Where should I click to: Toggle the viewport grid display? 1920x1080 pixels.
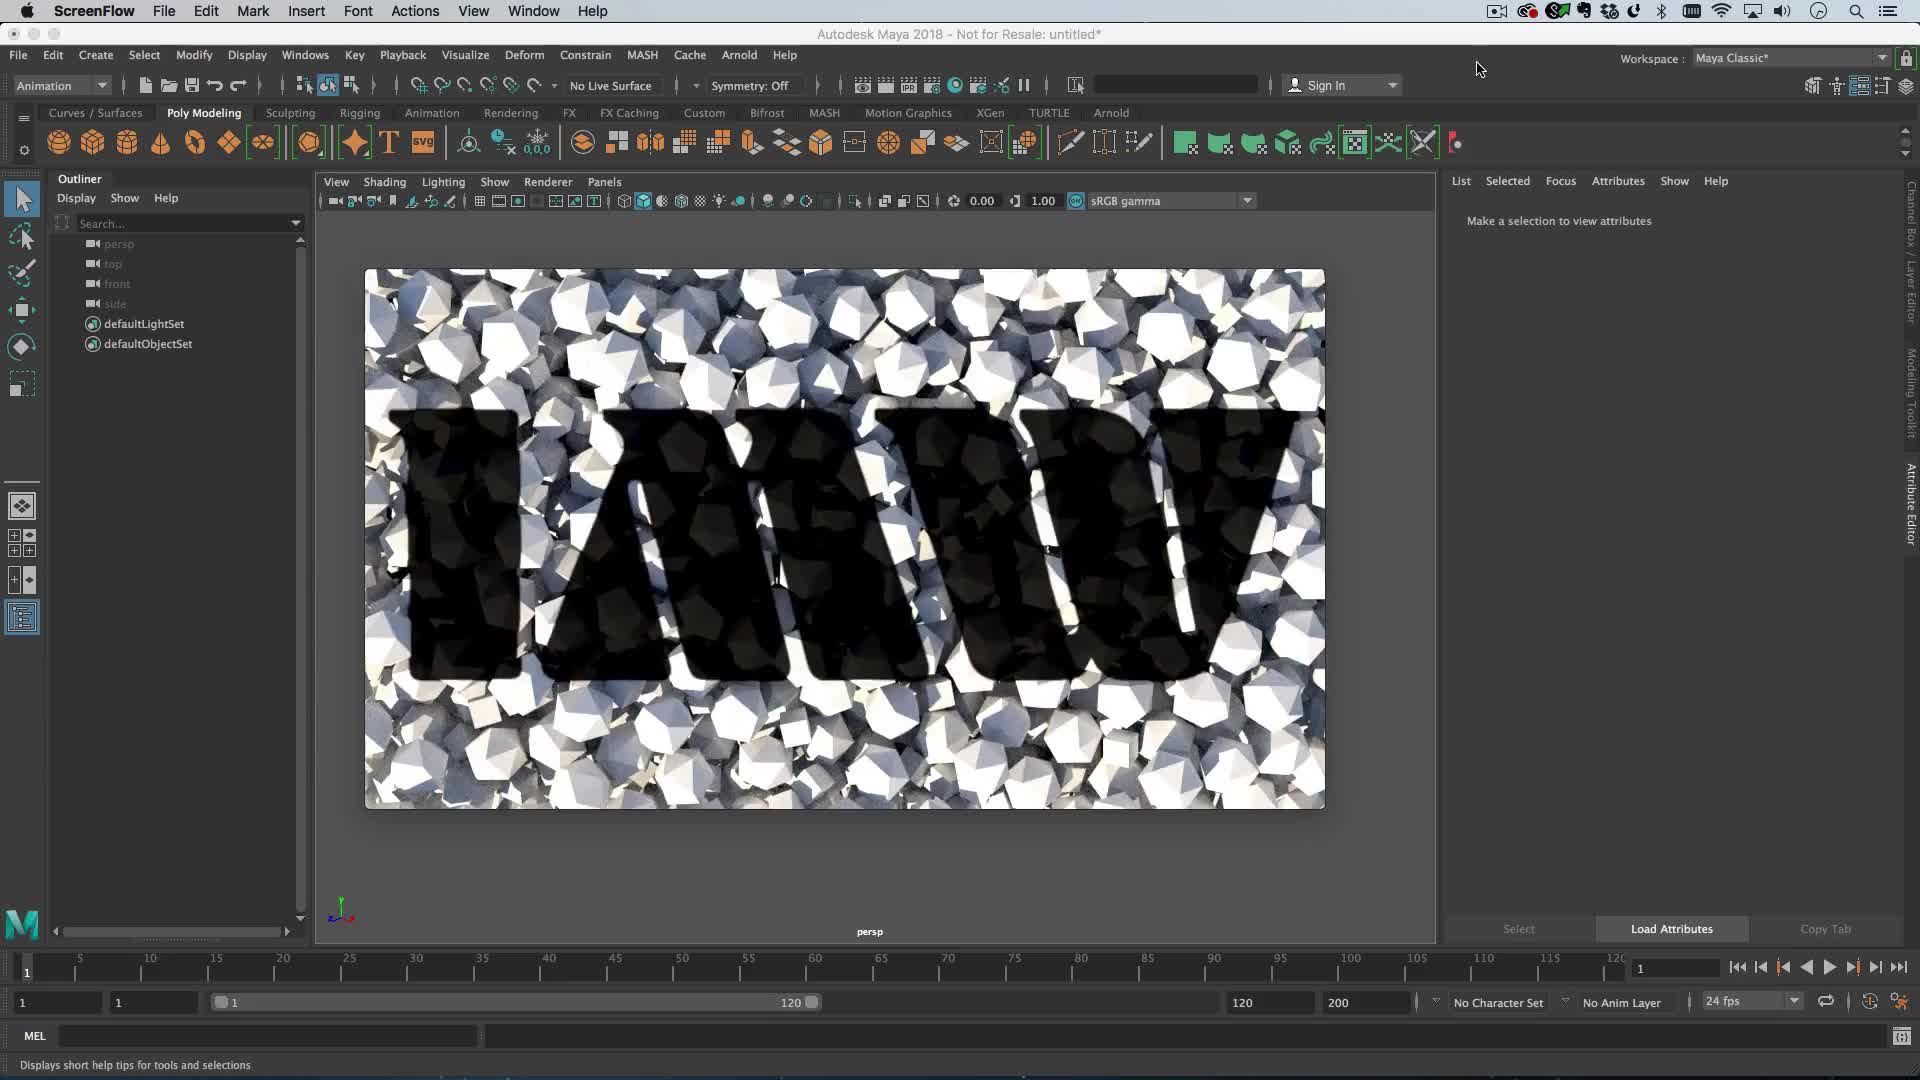[480, 201]
